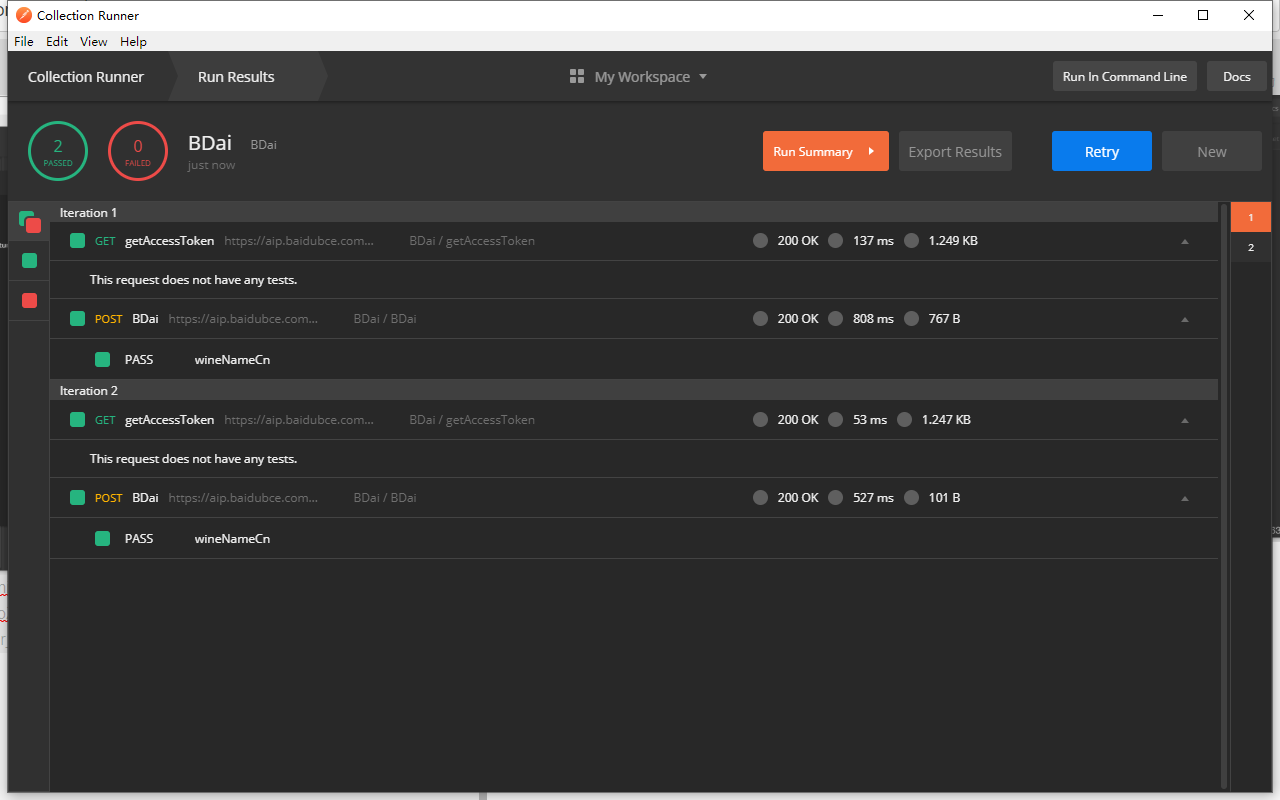Click the 2 PASSED green circle
The image size is (1280, 800).
[x=58, y=151]
